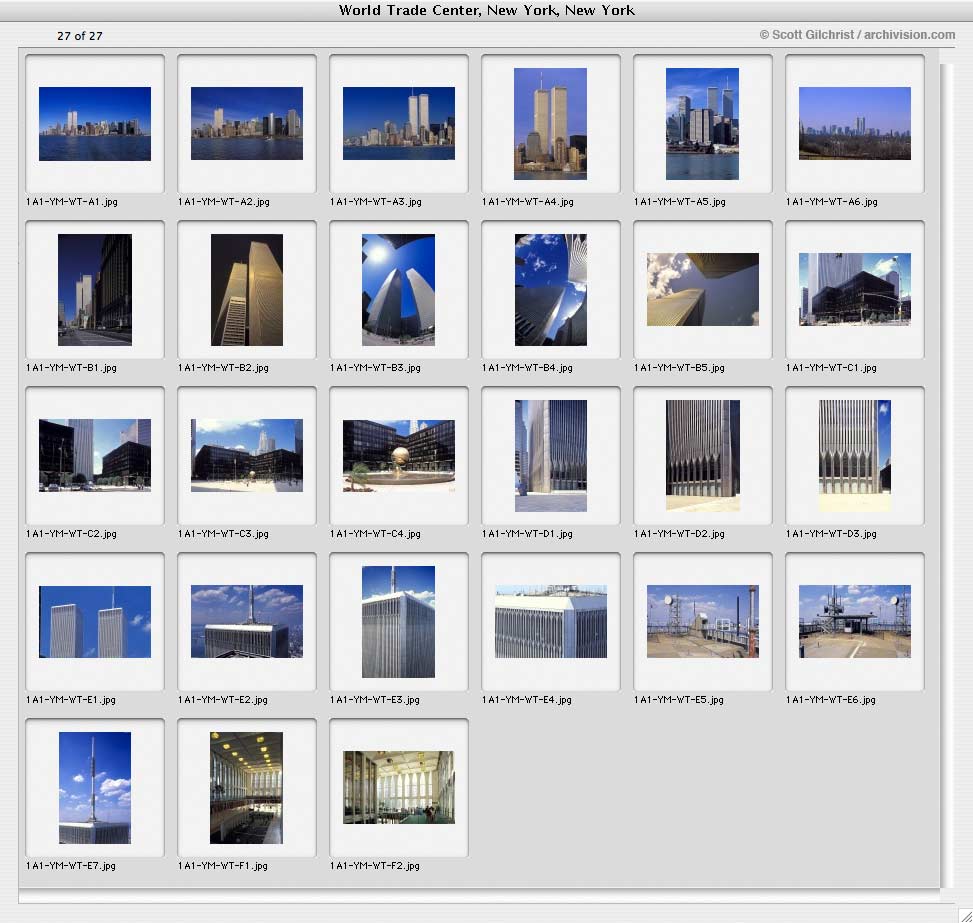Screen dimensions: 973x923
Task: Click the filename label 1A1-YM-WT-B3.jpg
Action: coord(375,367)
